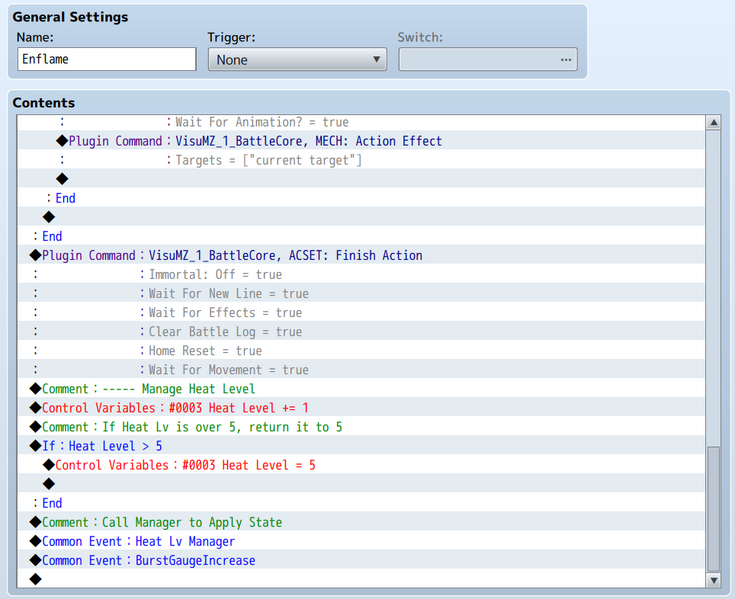Open the Trigger dropdown set to None
Image resolution: width=735 pixels, height=599 pixels.
[297, 60]
